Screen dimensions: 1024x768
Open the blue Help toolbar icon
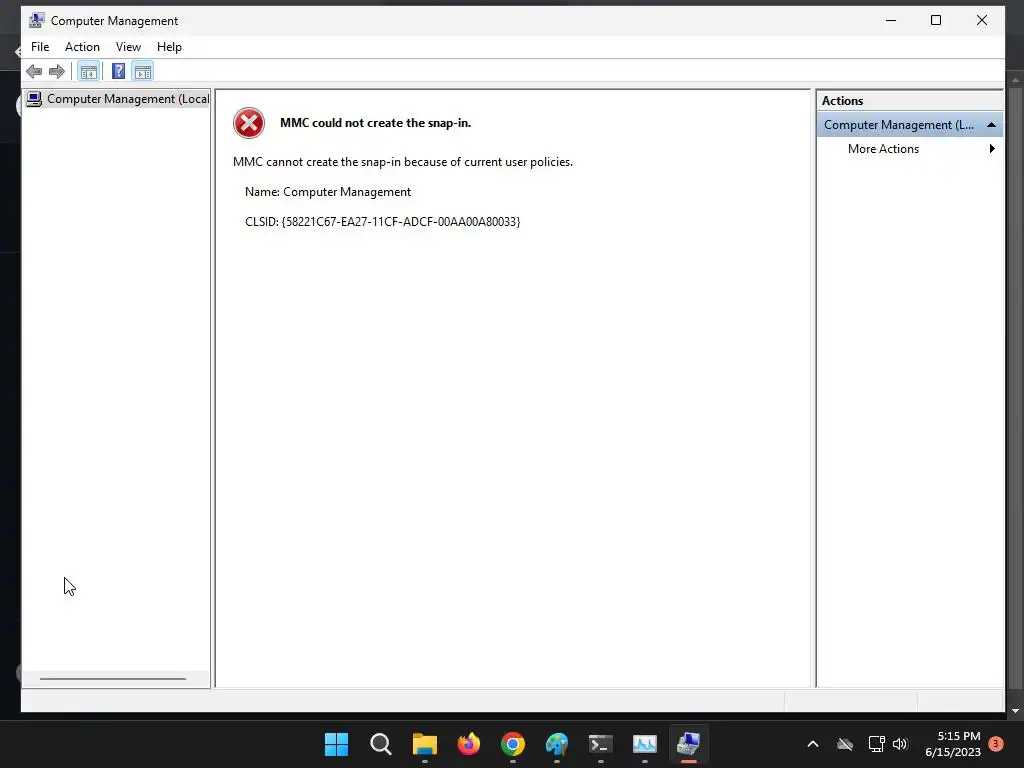[118, 71]
